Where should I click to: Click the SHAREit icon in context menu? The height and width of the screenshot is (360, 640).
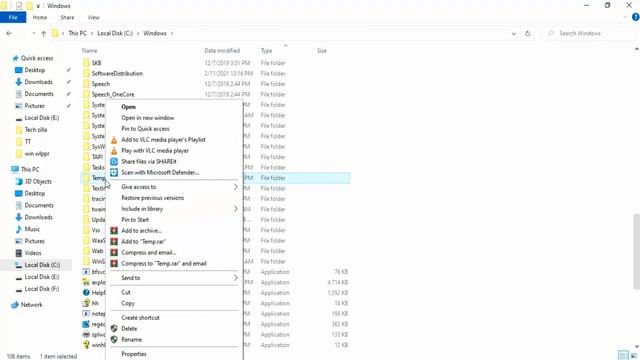pos(114,162)
